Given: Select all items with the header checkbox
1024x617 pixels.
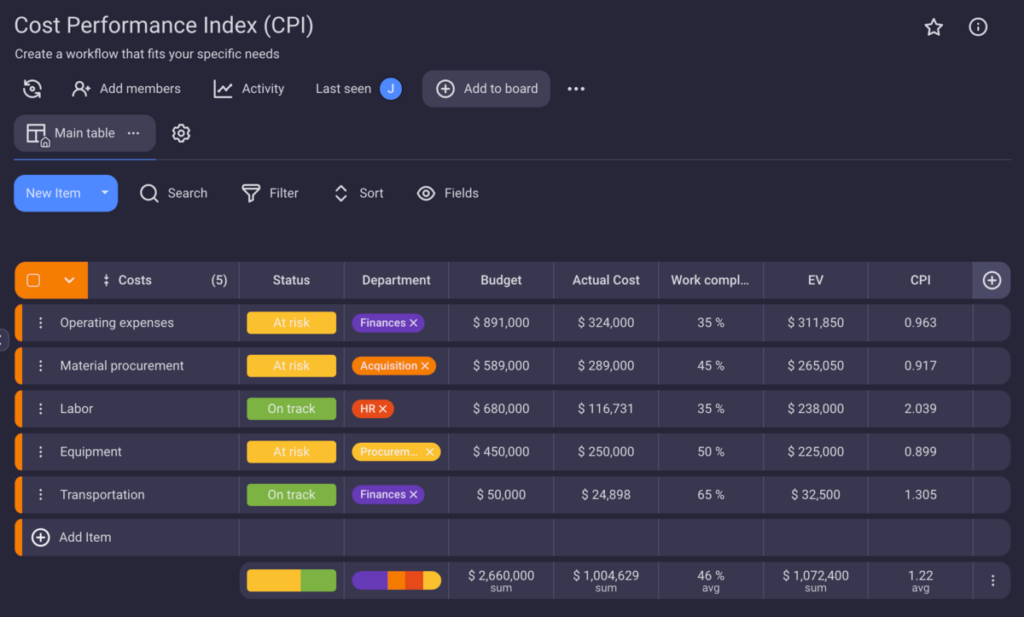Looking at the screenshot, I should 34,280.
